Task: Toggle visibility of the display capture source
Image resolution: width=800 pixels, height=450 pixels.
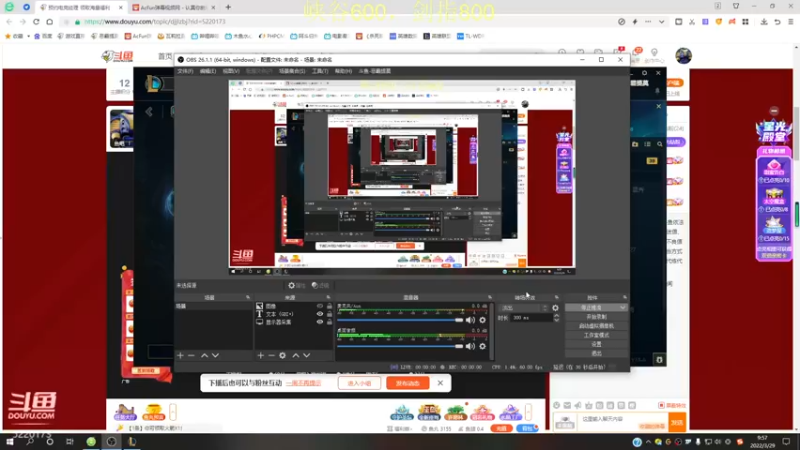Action: (320, 322)
